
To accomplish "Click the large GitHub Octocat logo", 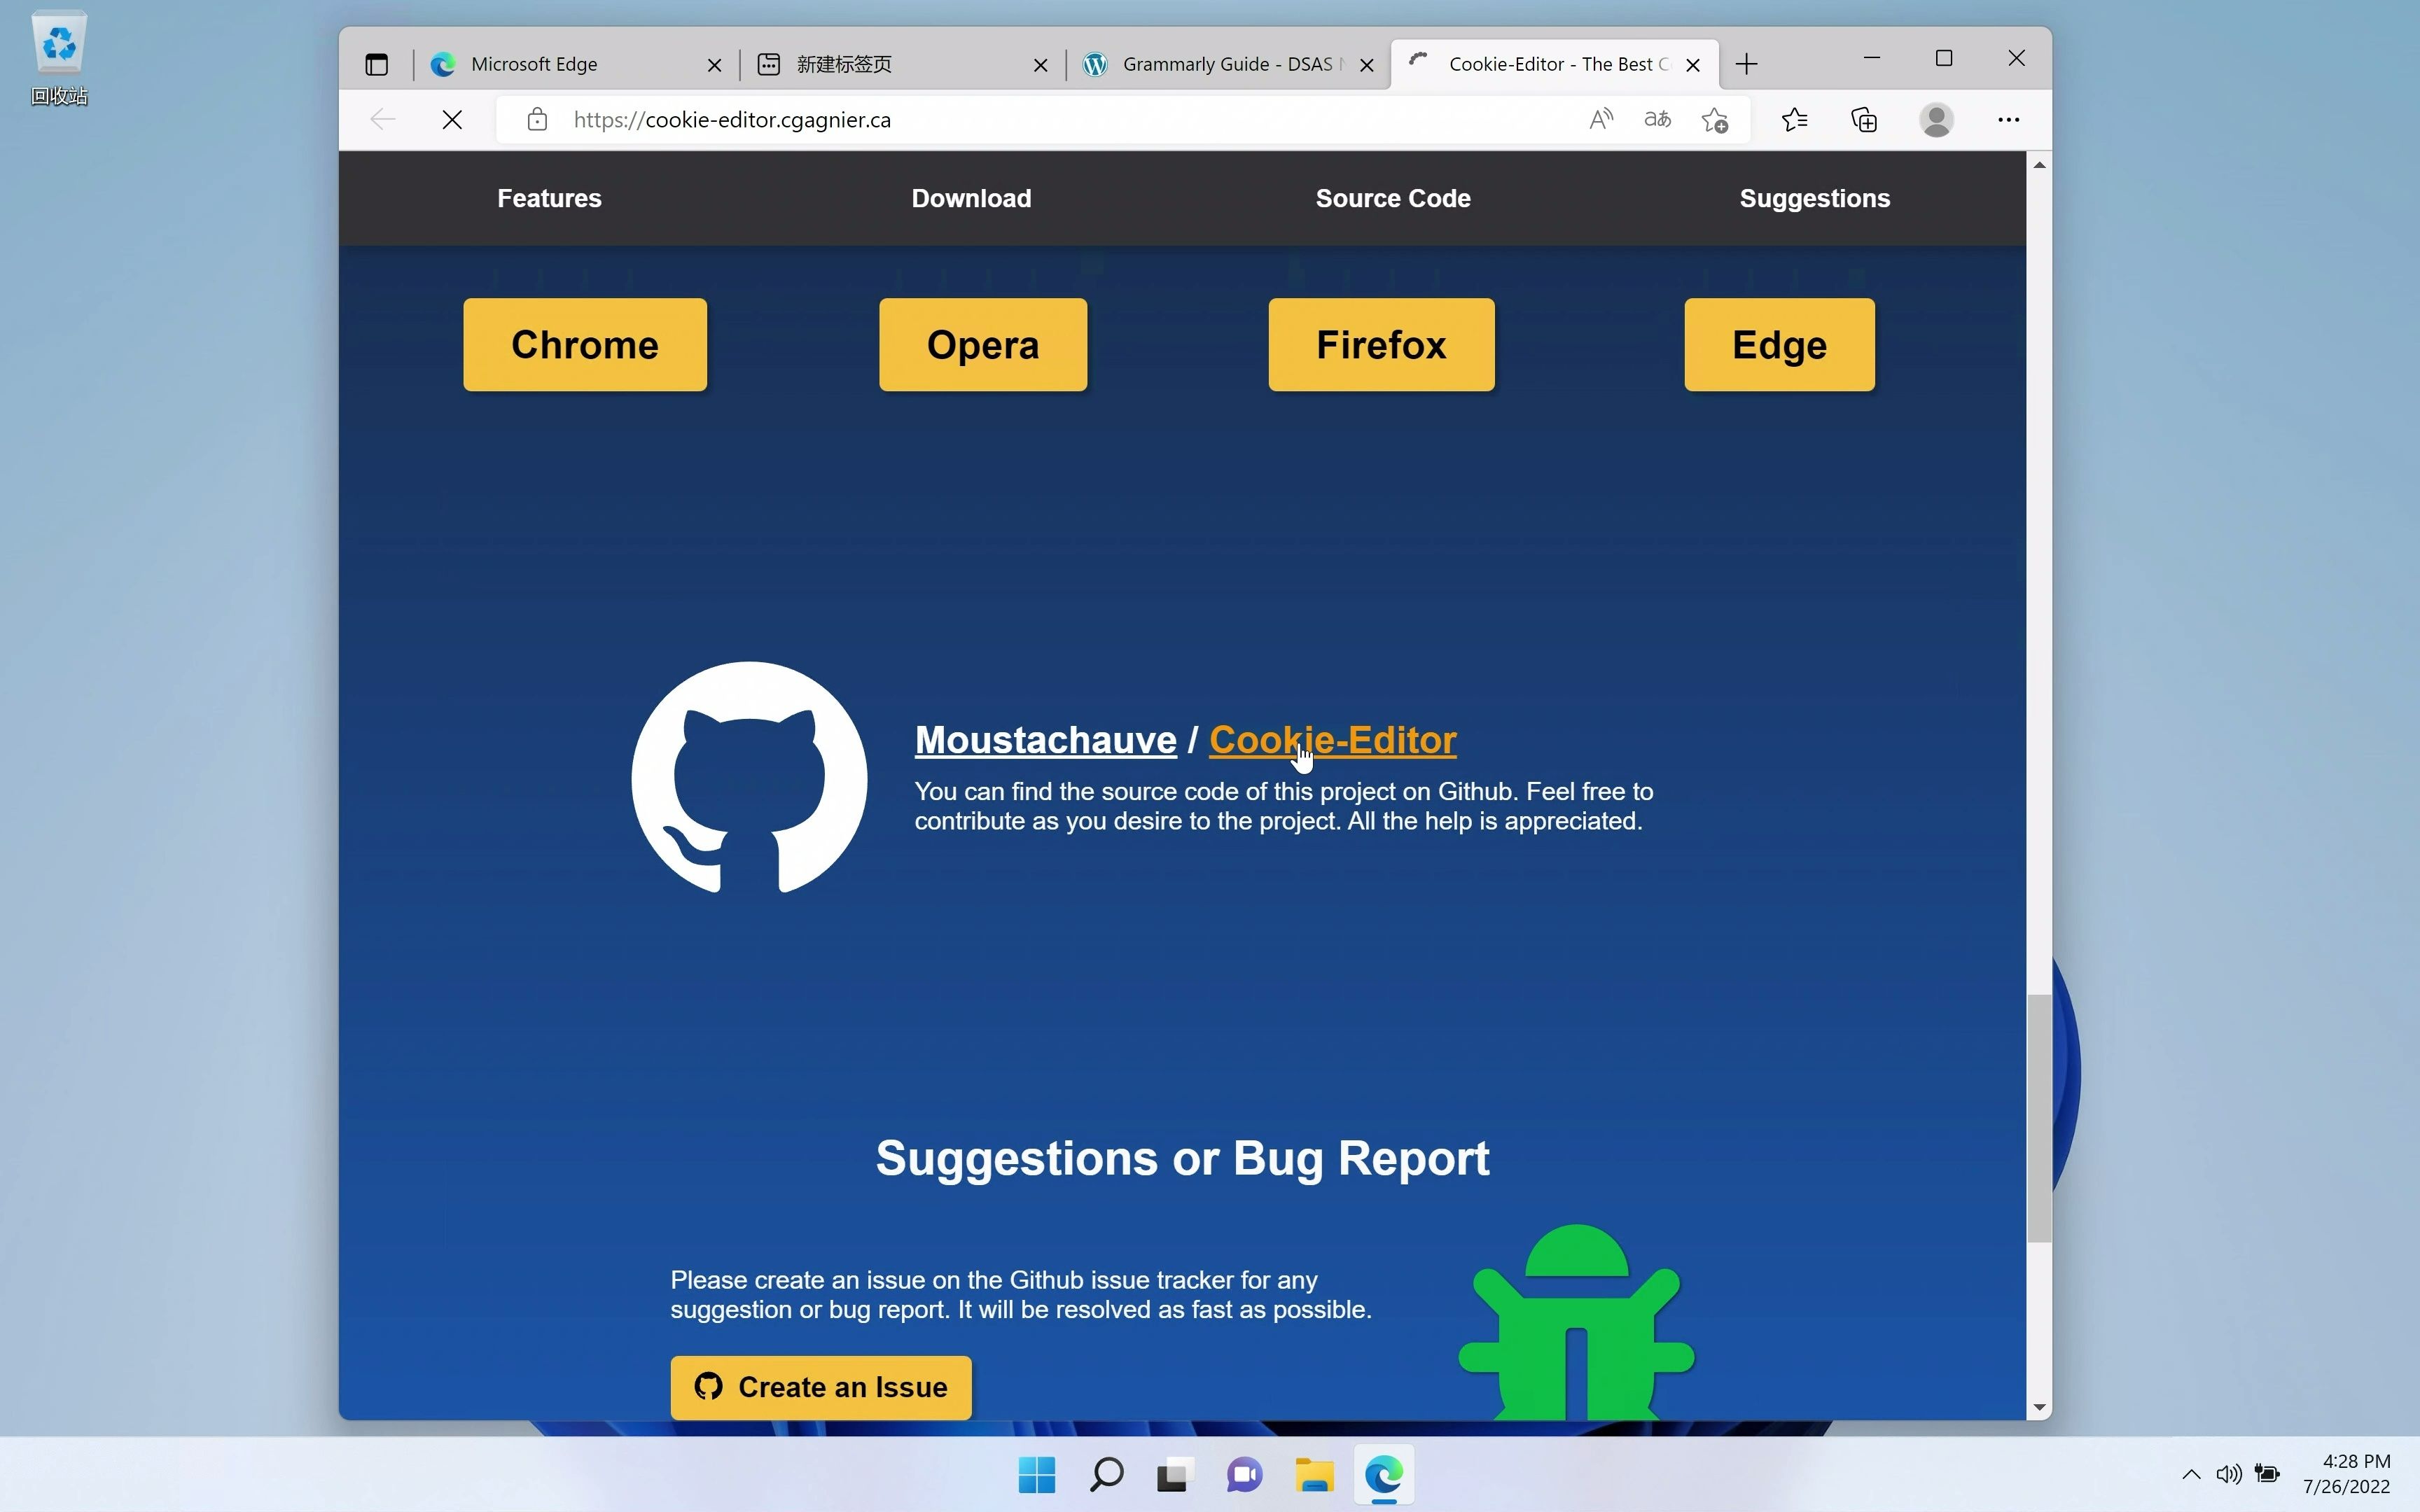I will (749, 777).
